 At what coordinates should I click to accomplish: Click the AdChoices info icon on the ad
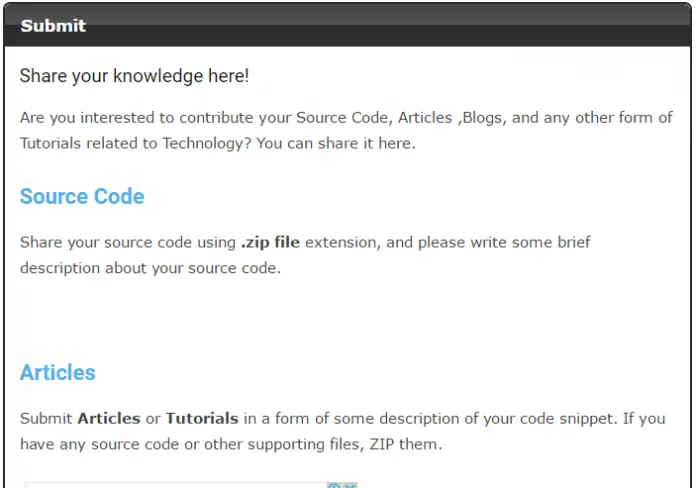(x=334, y=485)
